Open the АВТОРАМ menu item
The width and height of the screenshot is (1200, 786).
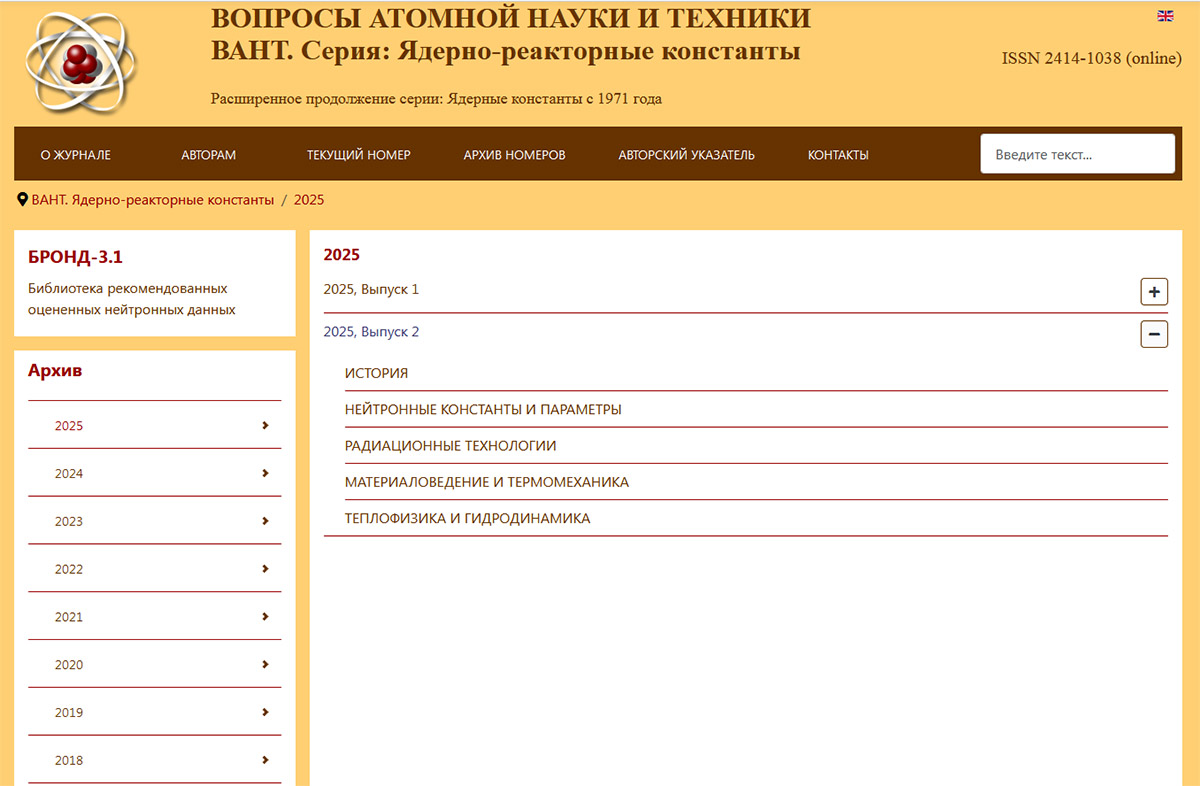[208, 155]
